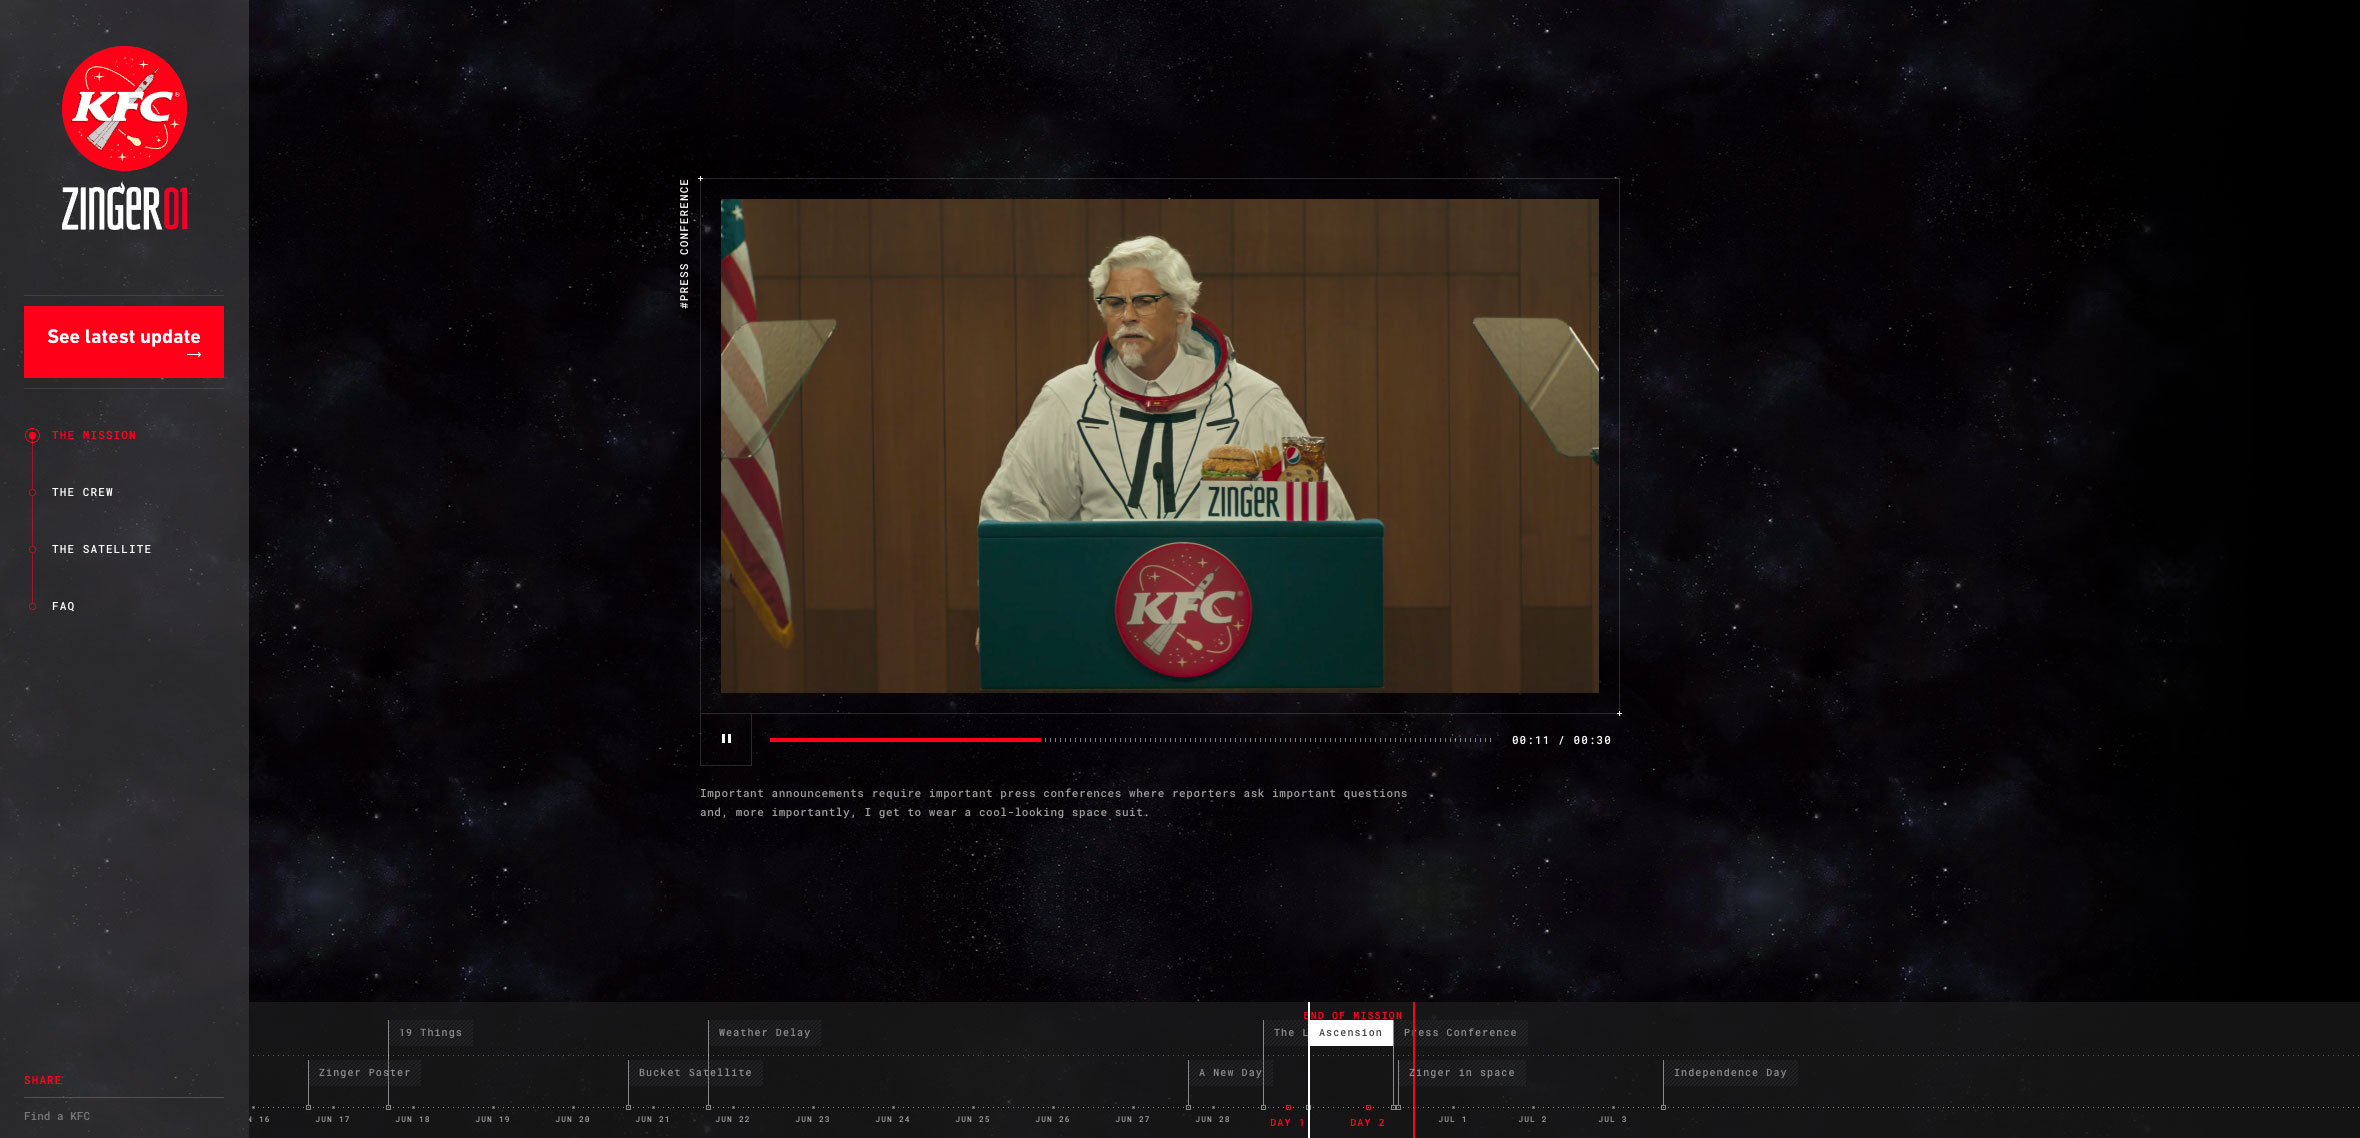
Task: Open The Crew section
Action: tap(83, 493)
